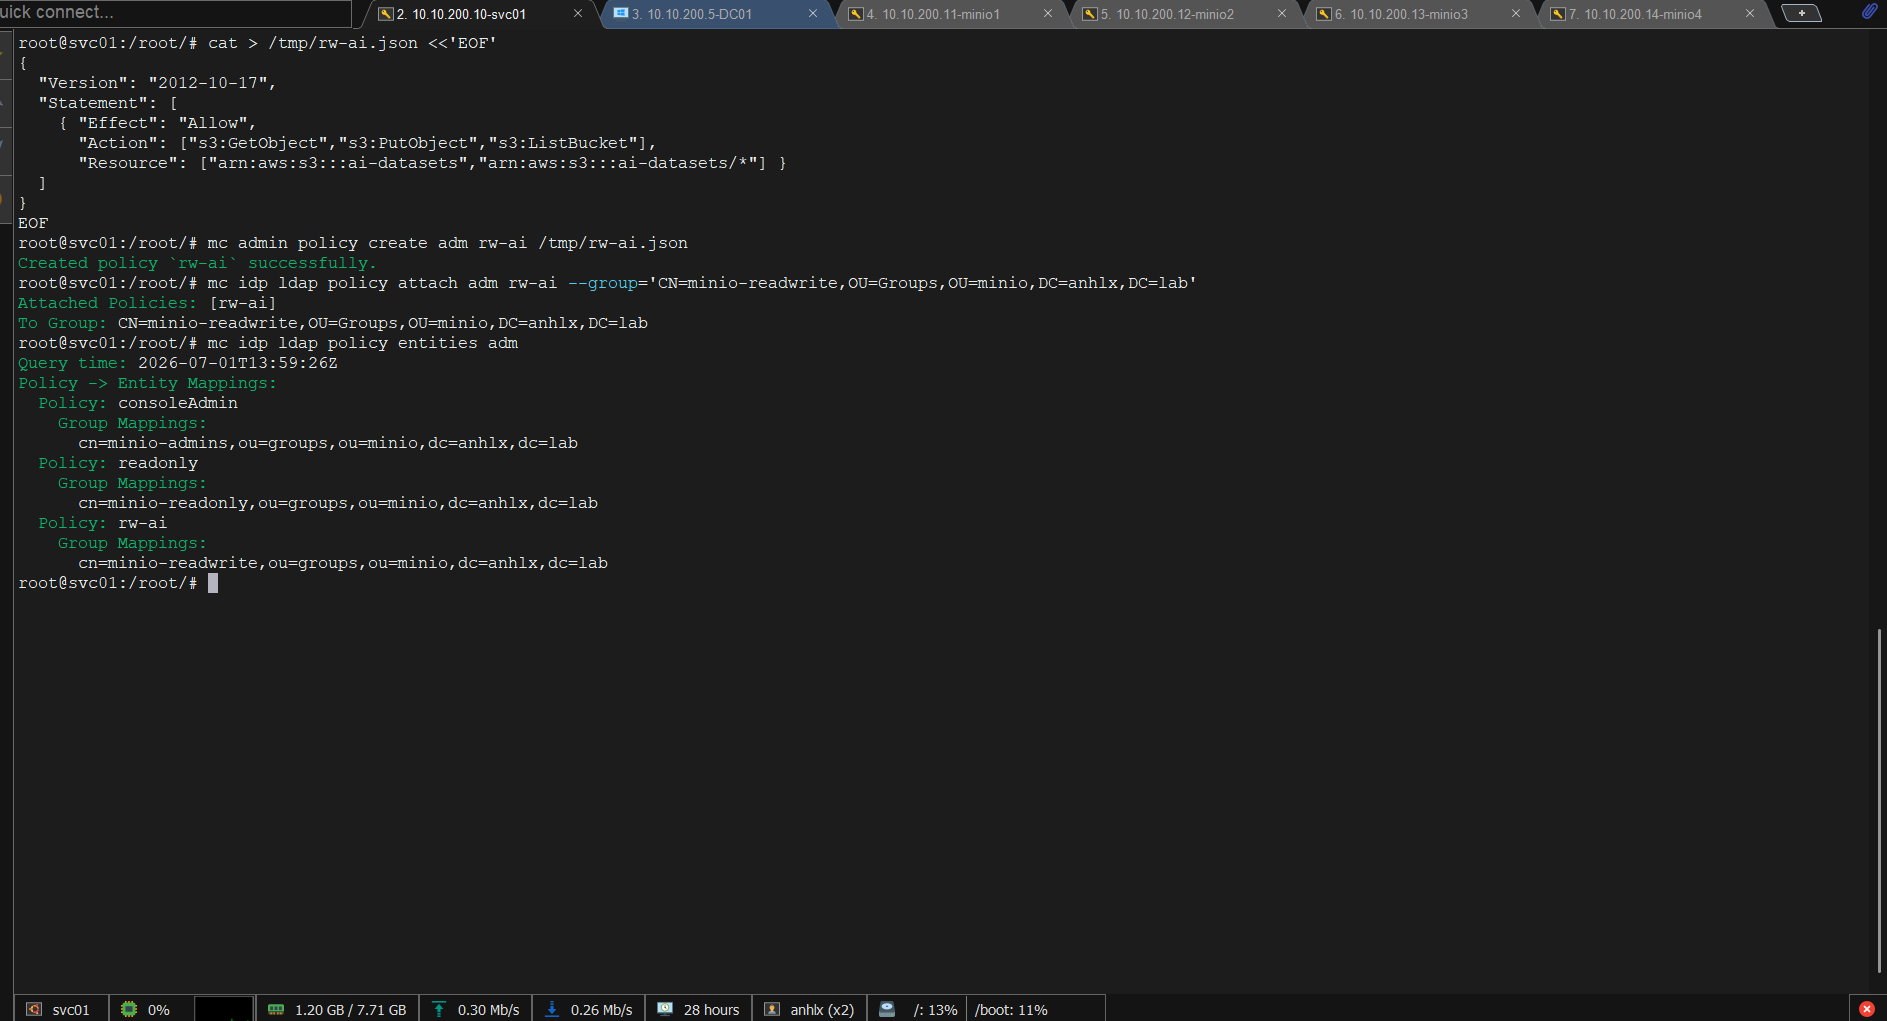Click the terminal vertical scrollbar
1887x1021 pixels.
[1879, 800]
